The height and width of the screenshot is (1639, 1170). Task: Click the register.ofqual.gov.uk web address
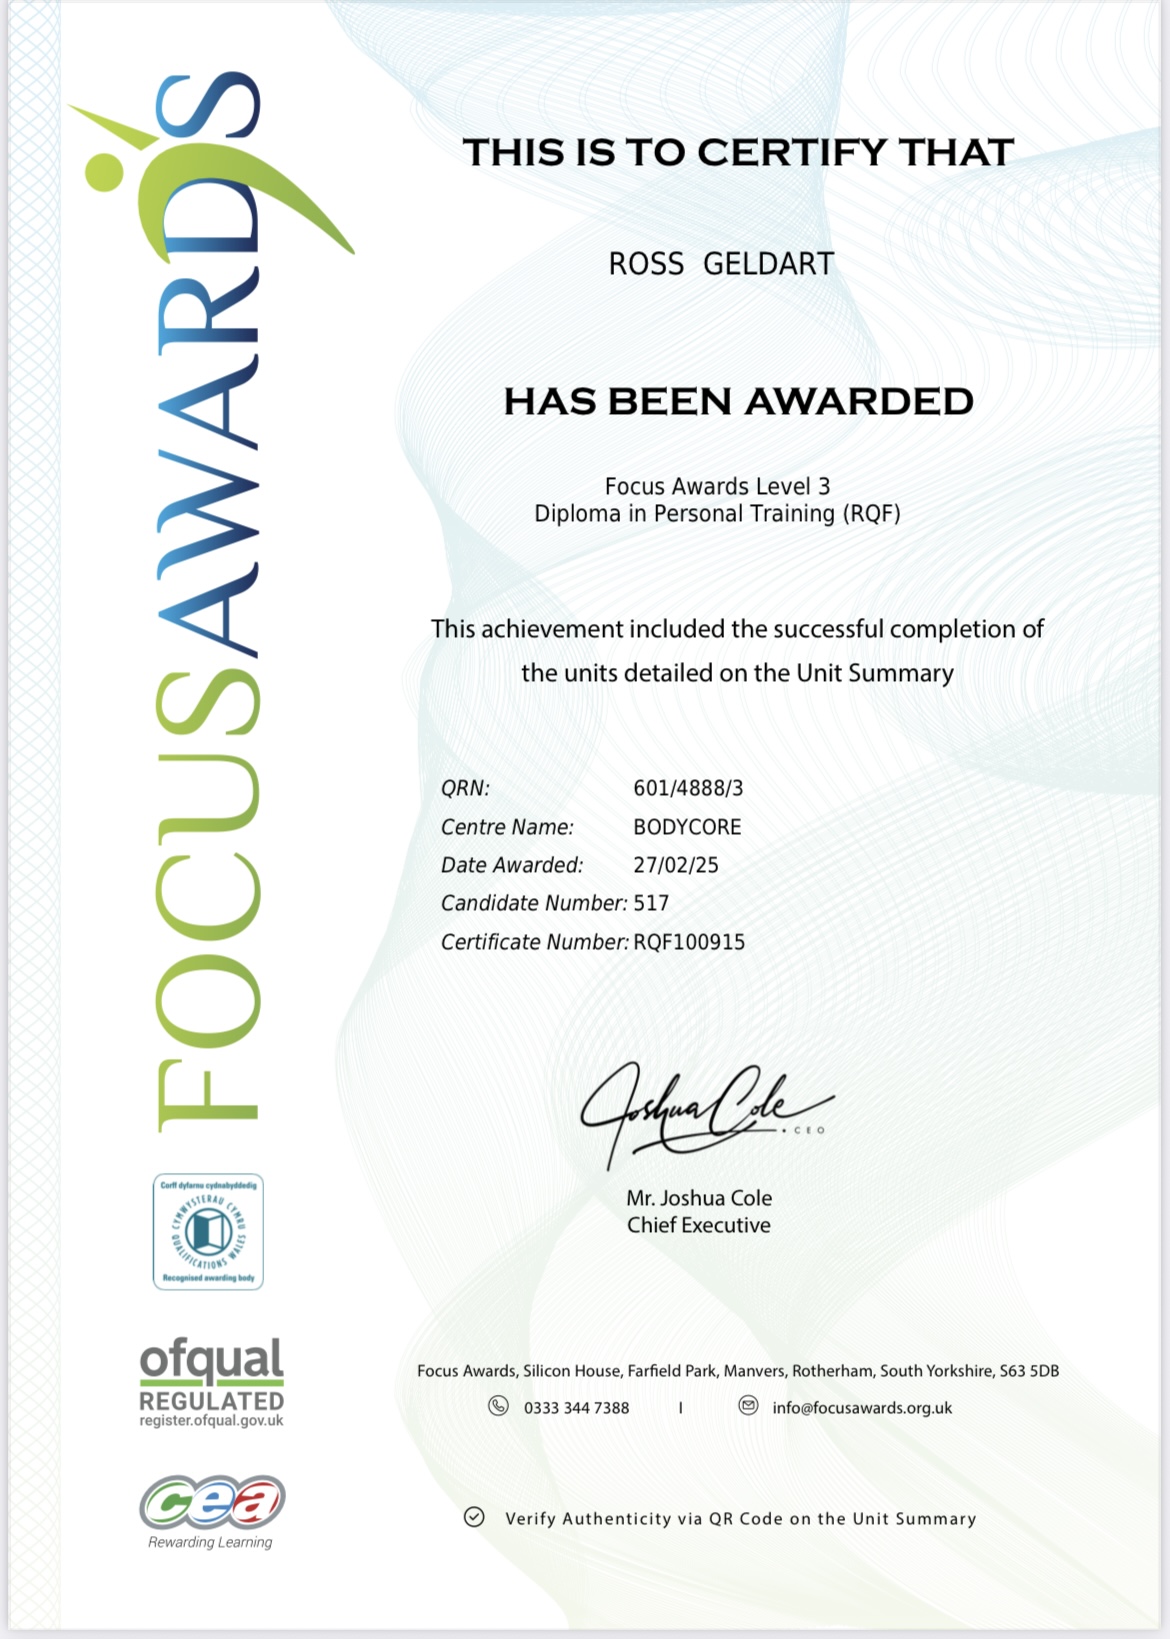(211, 1421)
